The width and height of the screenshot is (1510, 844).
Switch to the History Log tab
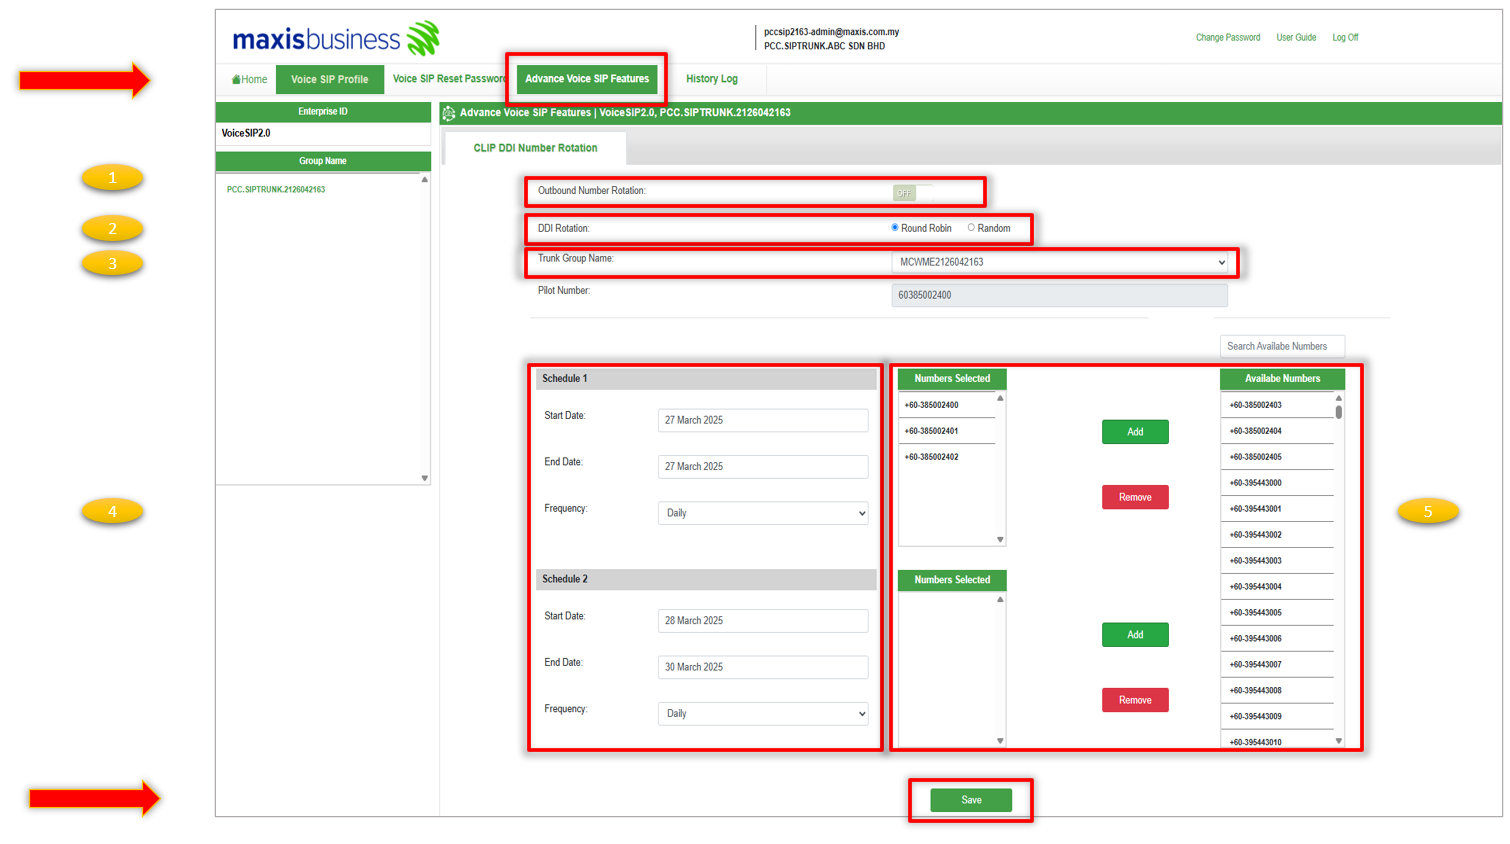pos(711,79)
